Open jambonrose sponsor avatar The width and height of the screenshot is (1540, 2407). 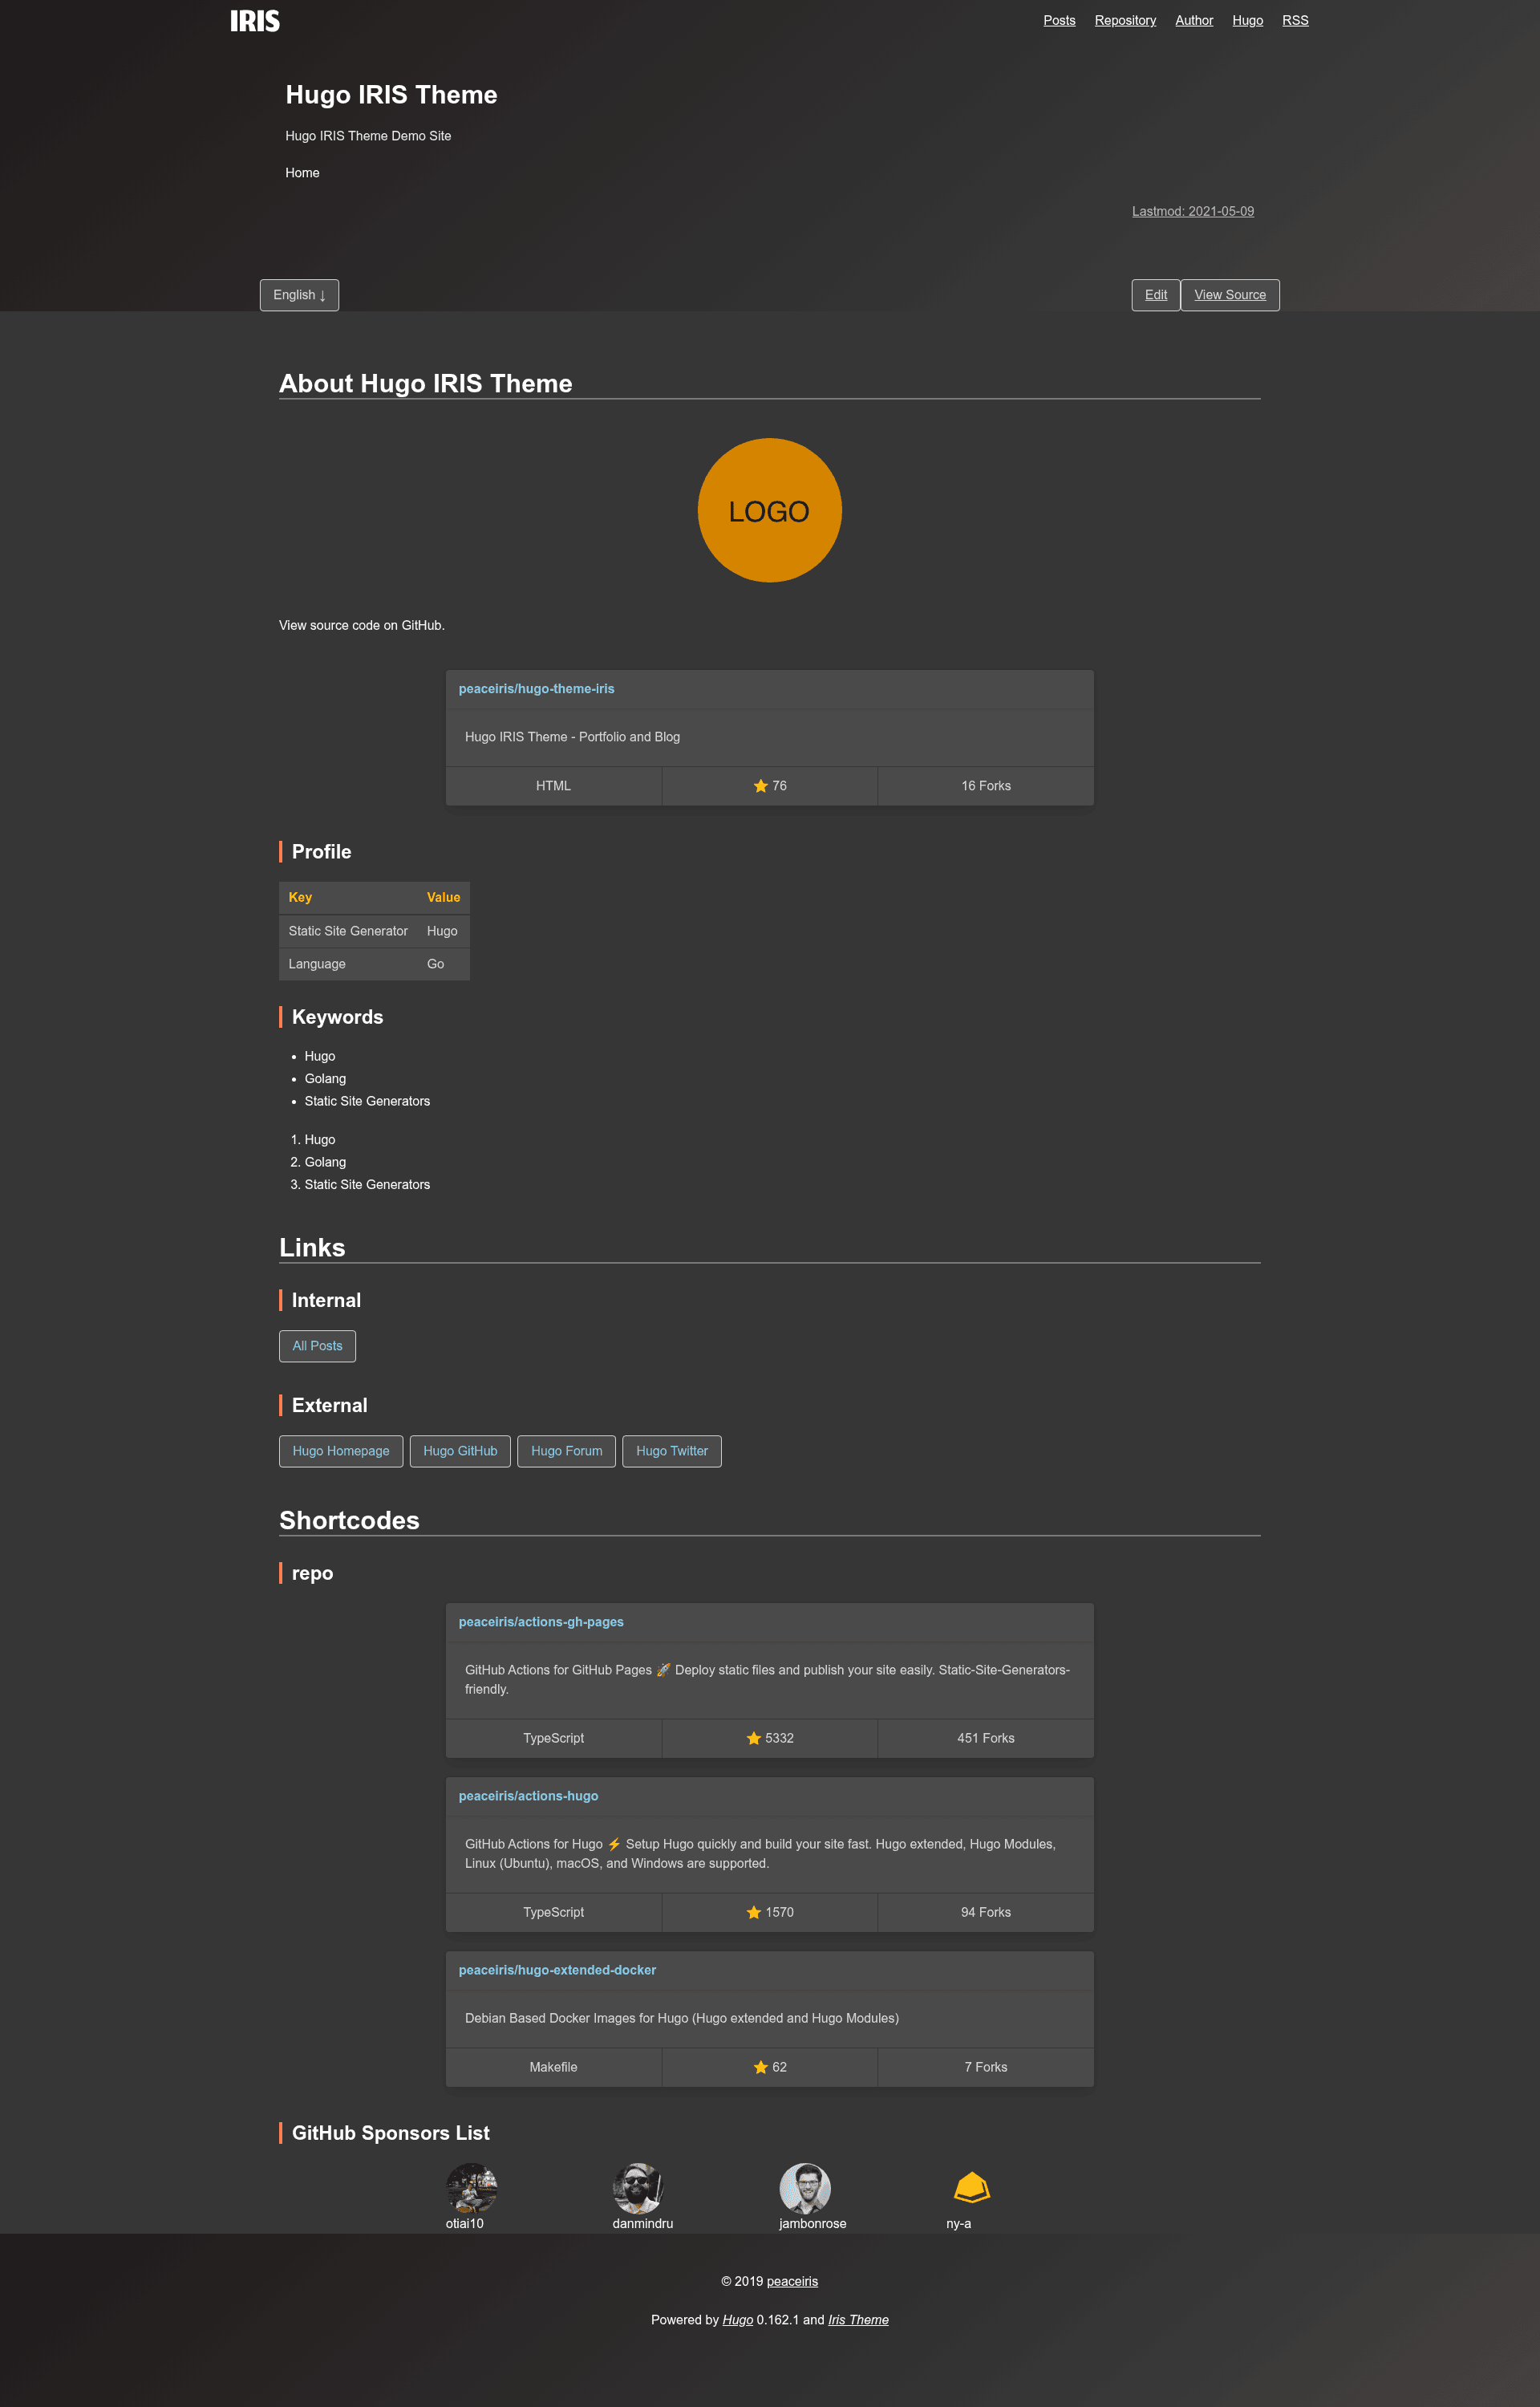[805, 2188]
